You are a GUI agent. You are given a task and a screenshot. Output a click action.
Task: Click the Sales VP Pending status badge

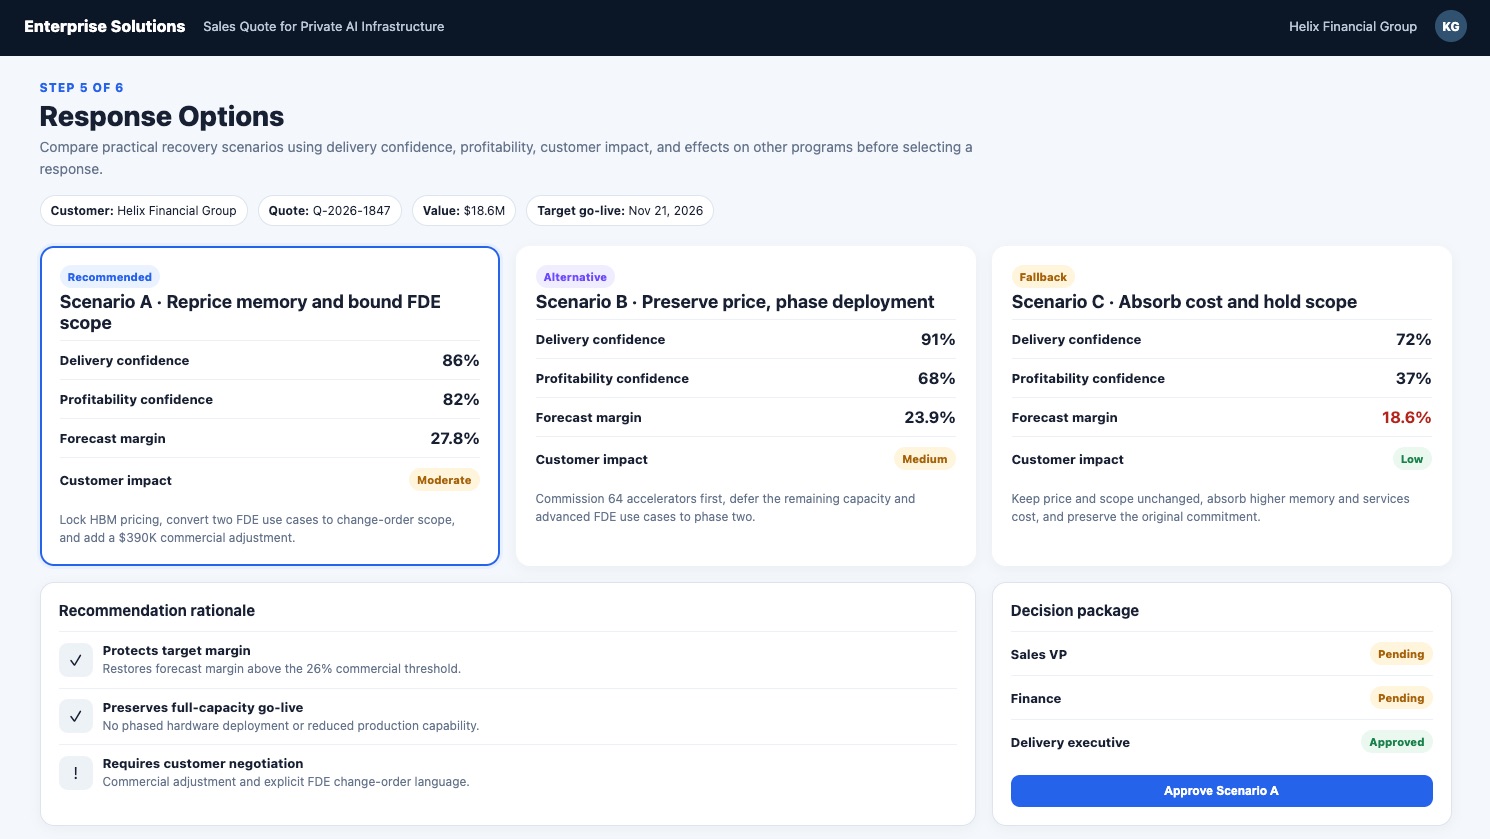[1400, 654]
